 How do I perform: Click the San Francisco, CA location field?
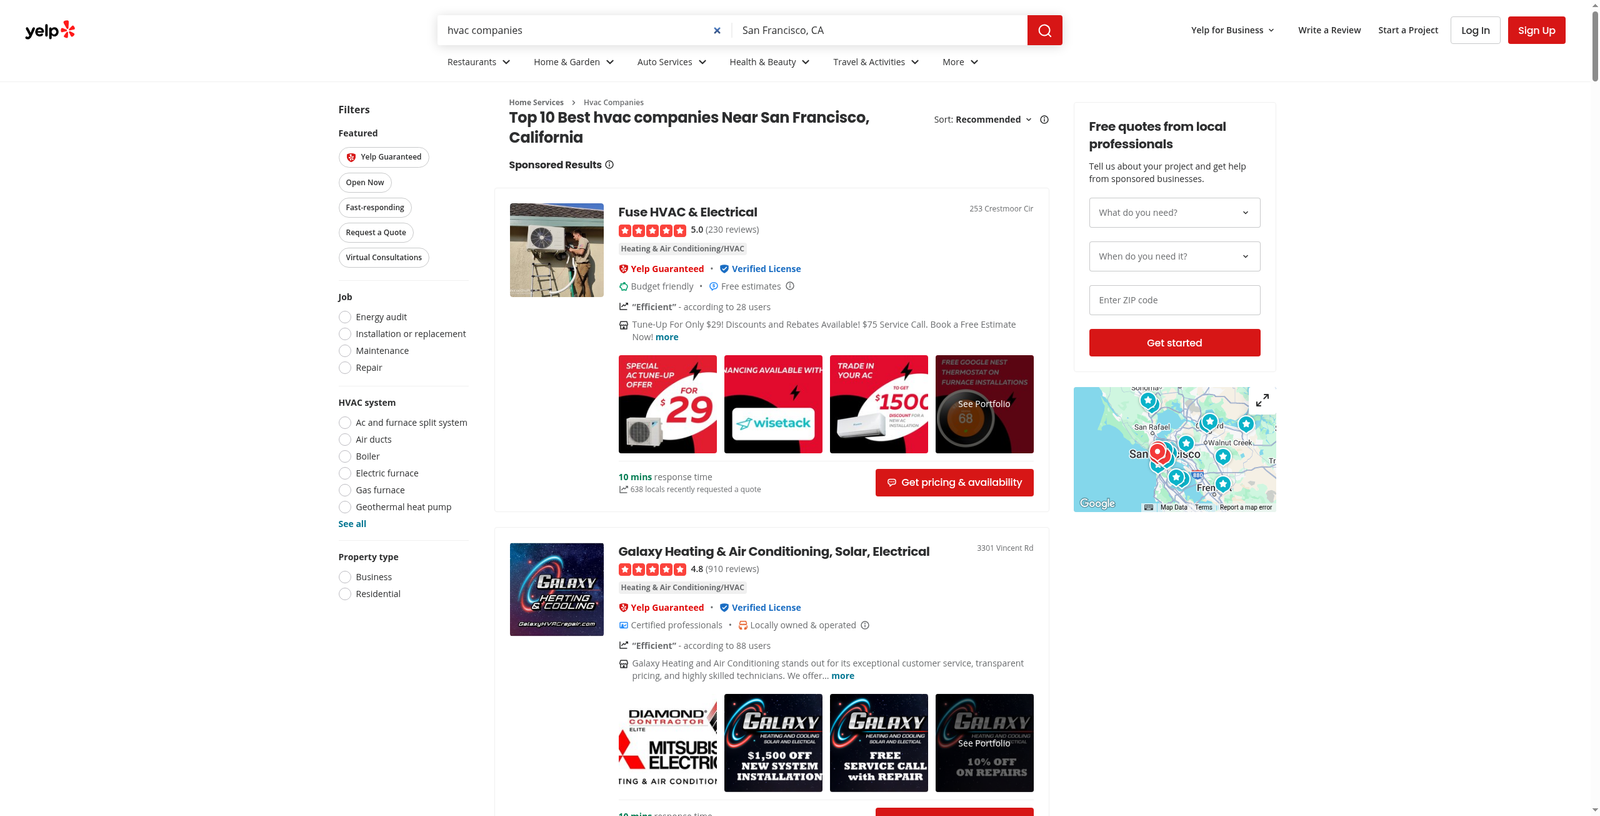pyautogui.click(x=880, y=30)
